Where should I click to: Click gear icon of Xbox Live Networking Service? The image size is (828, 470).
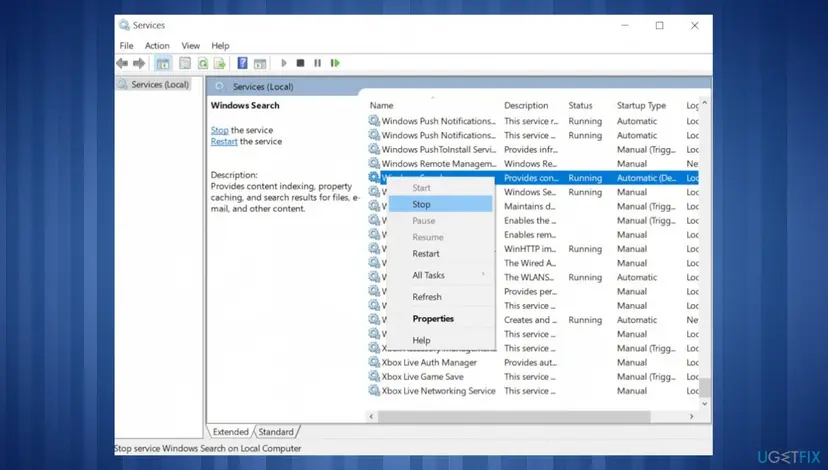click(x=374, y=391)
